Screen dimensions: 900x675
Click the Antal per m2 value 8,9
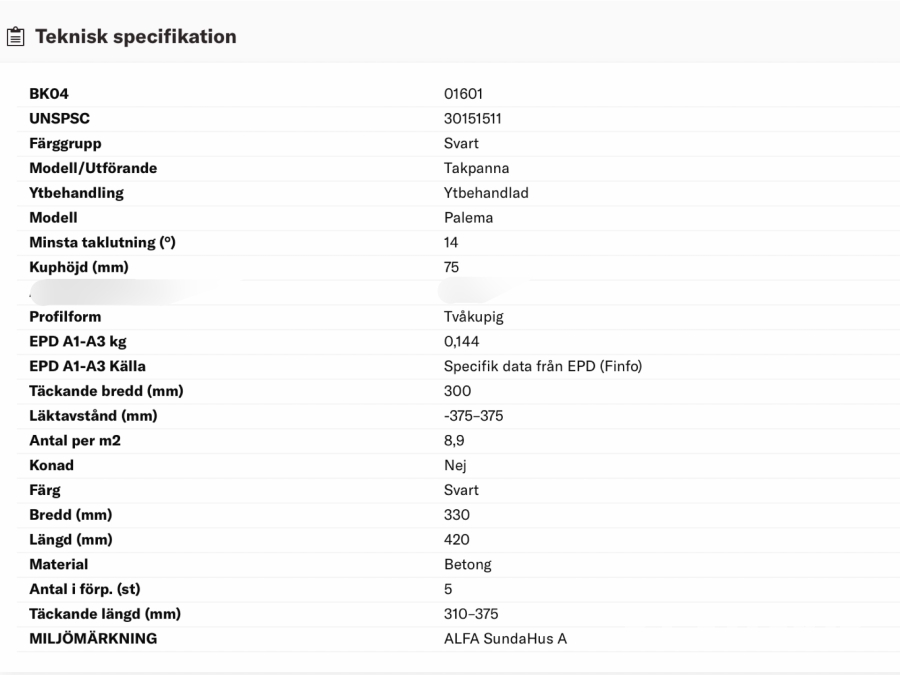click(x=454, y=441)
